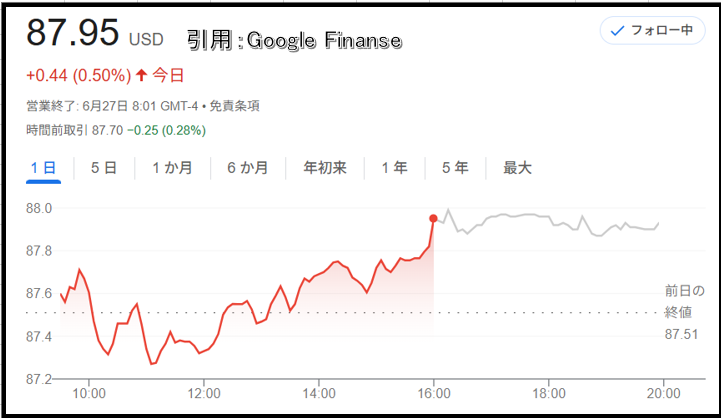The height and width of the screenshot is (418, 721).
Task: Click the 時間前取引 87.70 pre-market text
Action: click(74, 131)
